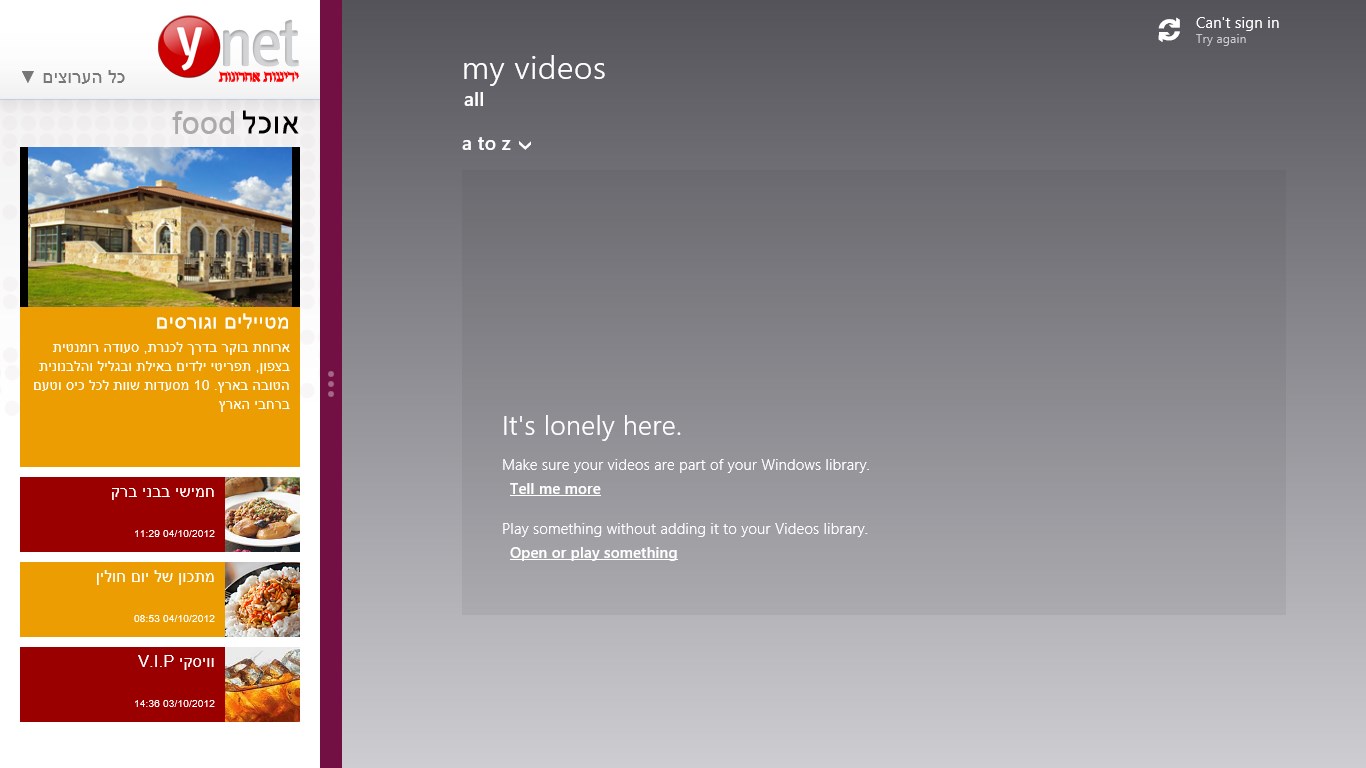1366x768 pixels.
Task: Click the dish thumbnail for מתכון של יום חולין
Action: coord(262,599)
